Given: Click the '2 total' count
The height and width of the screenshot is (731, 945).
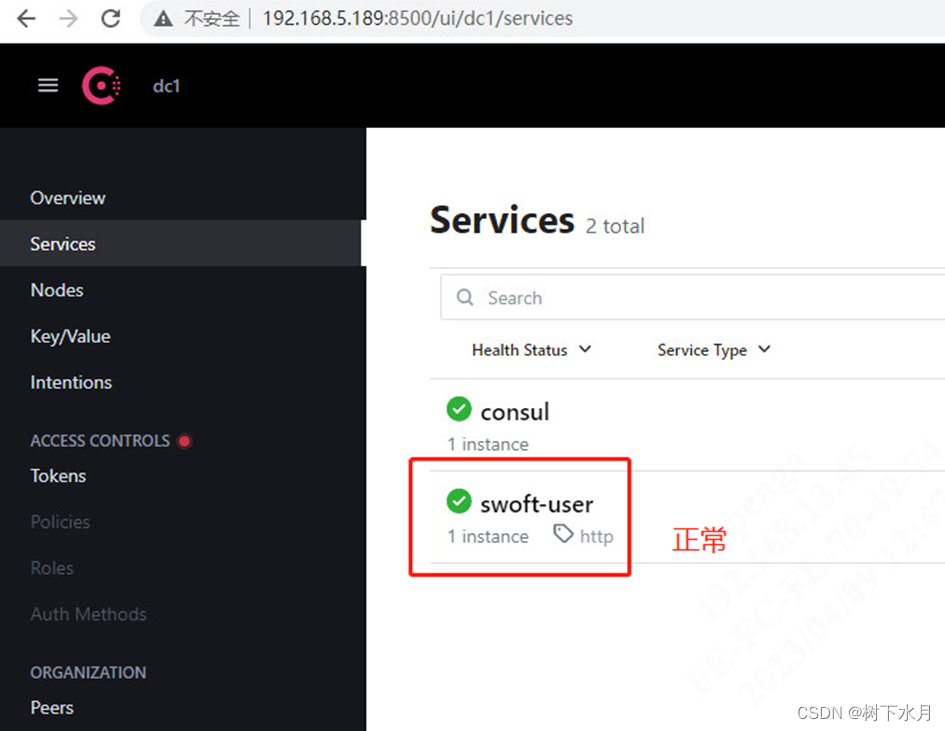Looking at the screenshot, I should [x=615, y=227].
